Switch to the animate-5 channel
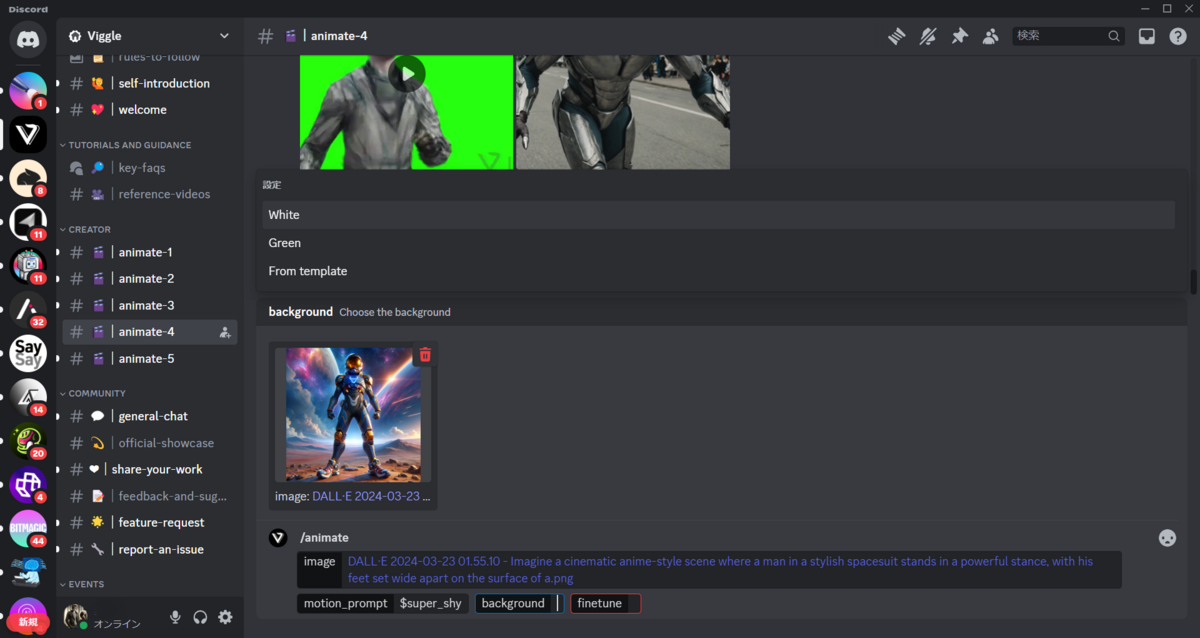Image resolution: width=1200 pixels, height=638 pixels. (x=150, y=358)
